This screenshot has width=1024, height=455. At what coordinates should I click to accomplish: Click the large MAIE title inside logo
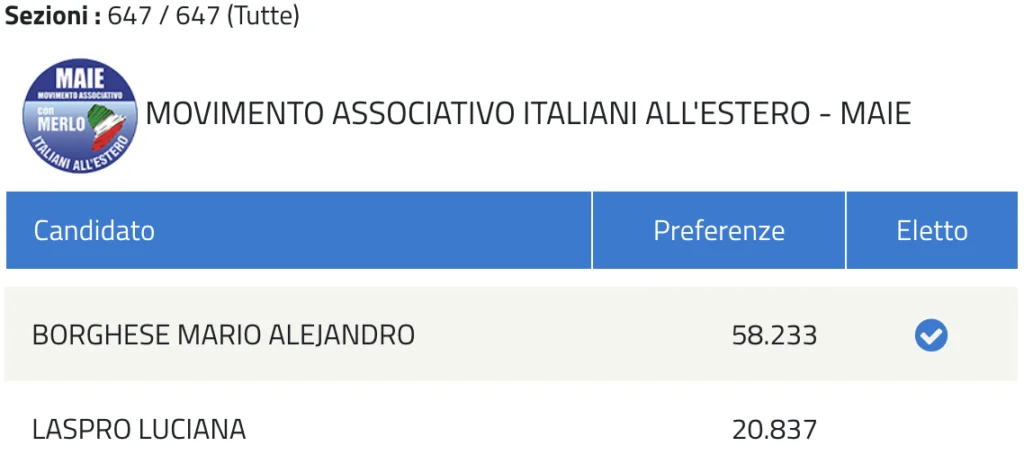79,77
